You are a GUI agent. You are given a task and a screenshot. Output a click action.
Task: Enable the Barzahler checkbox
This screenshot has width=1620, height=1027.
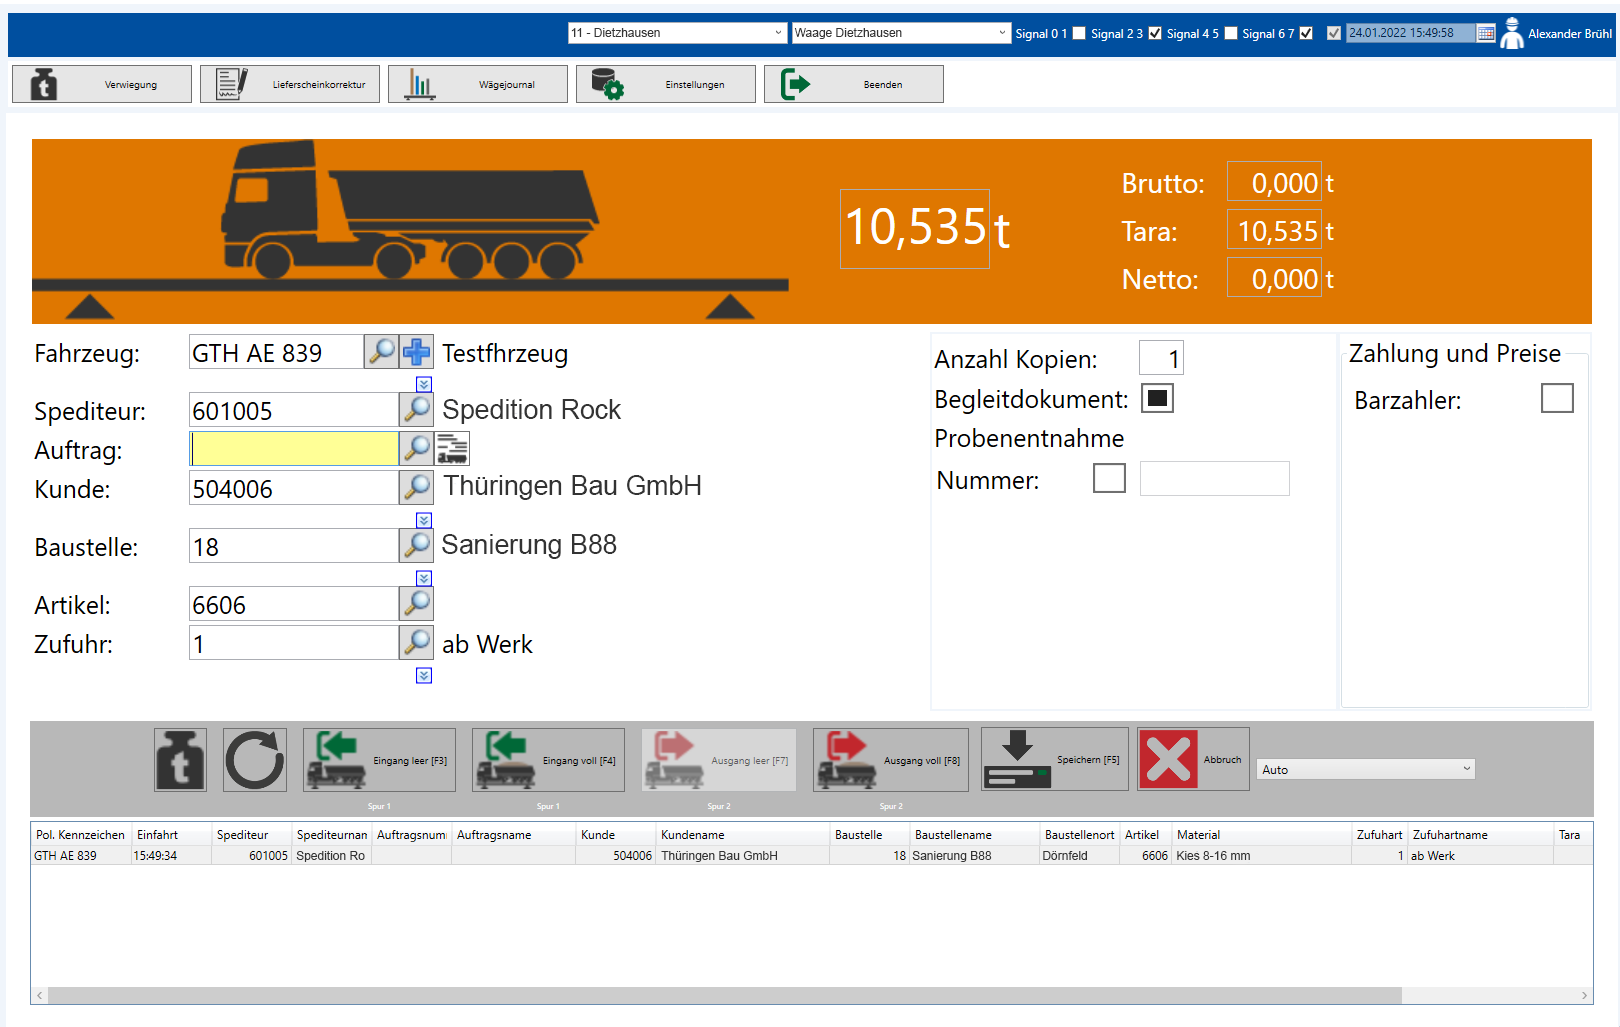point(1557,398)
